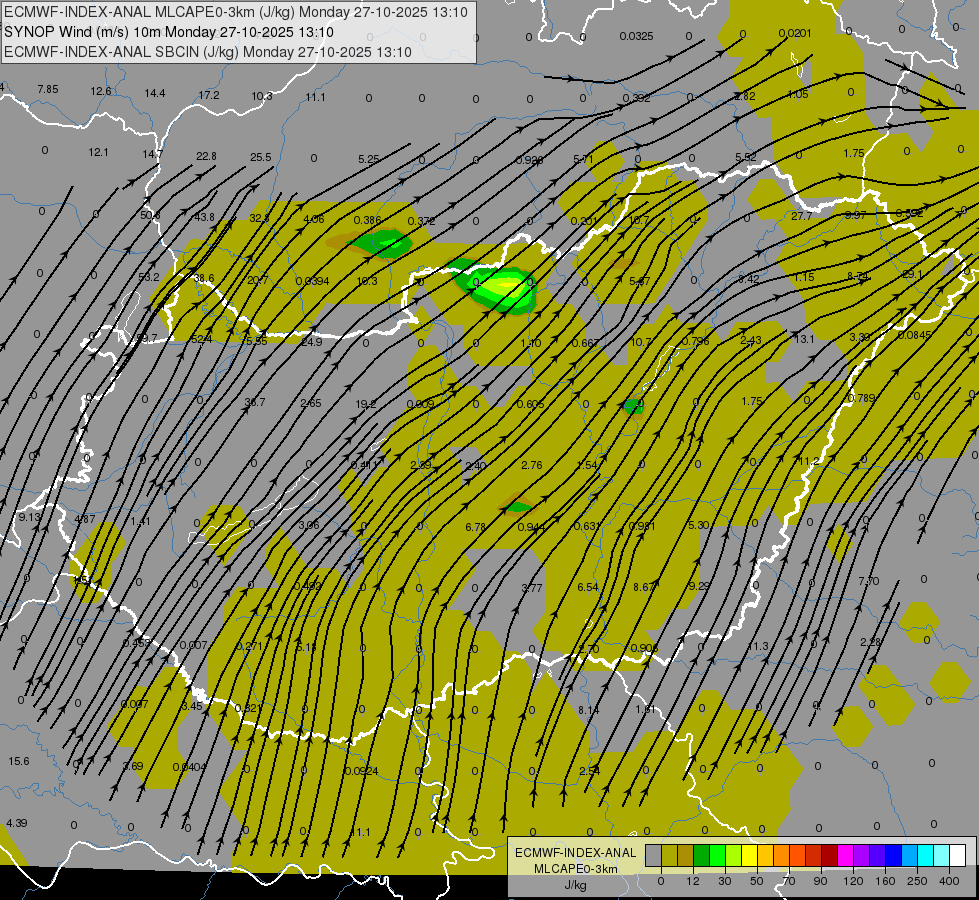Select the grid value 17.2
Image resolution: width=979 pixels, height=900 pixels.
tap(209, 96)
